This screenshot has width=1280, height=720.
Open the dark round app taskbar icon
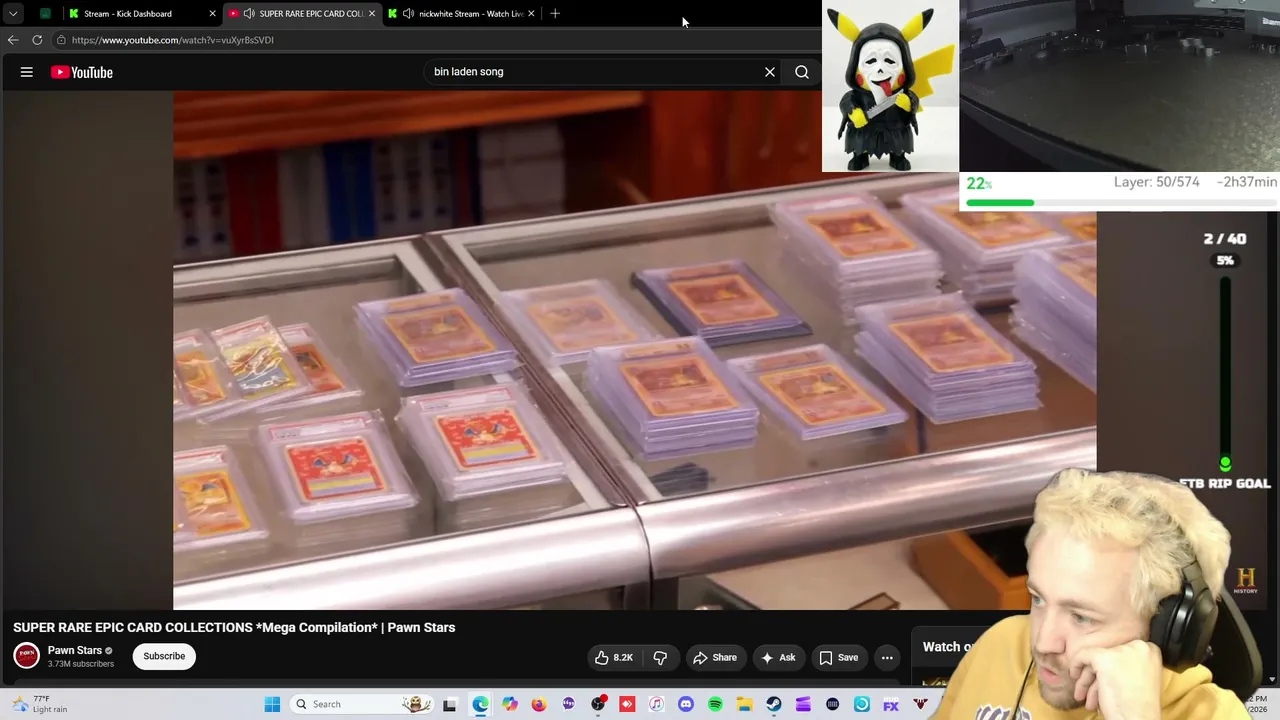[x=832, y=704]
